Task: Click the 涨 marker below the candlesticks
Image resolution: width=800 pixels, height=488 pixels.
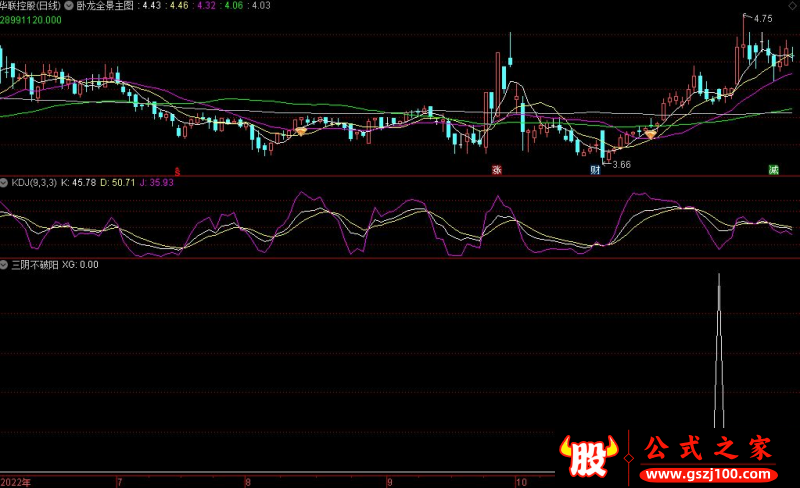Action: point(495,170)
